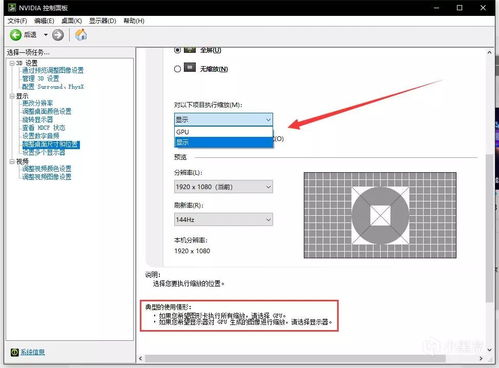
Task: Click the scaling preview test pattern
Action: (x=380, y=215)
